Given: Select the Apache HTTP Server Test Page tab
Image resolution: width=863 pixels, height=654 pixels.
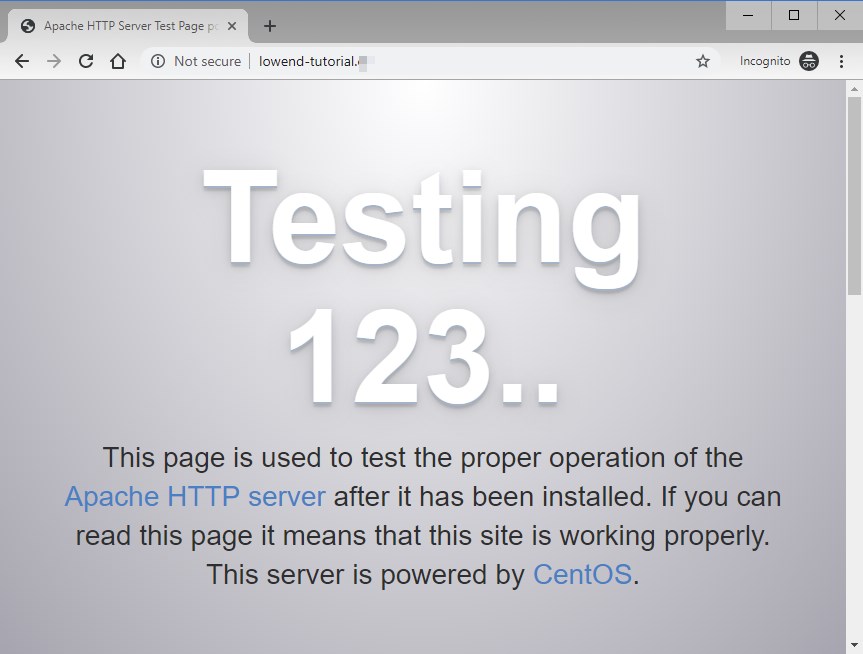Looking at the screenshot, I should (128, 26).
